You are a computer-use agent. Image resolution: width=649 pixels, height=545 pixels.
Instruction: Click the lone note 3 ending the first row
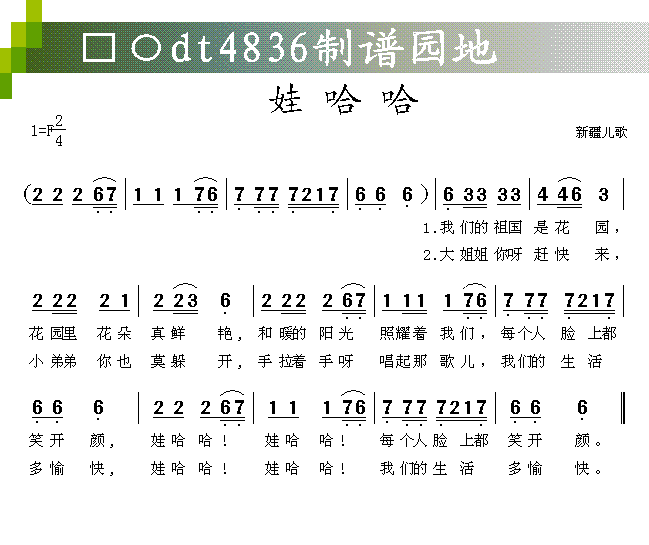(x=603, y=194)
